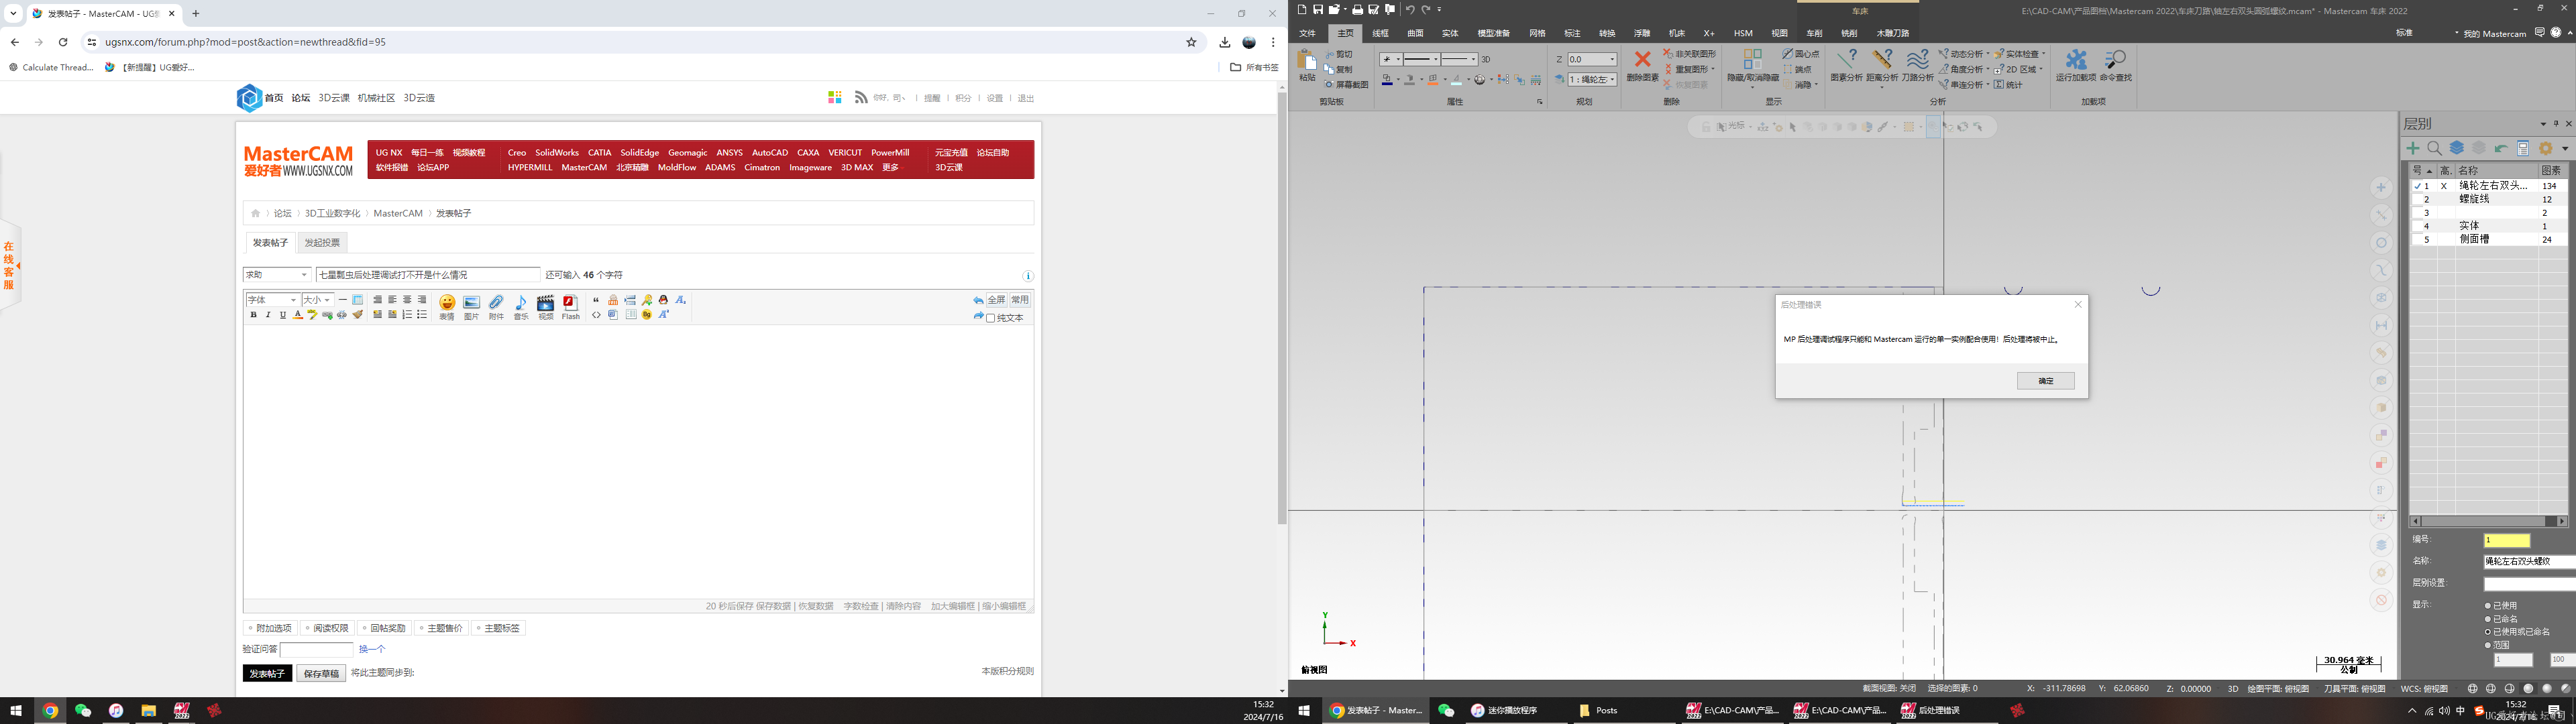This screenshot has width=2576, height=724.
Task: Select 已命名 display radio button
Action: (x=2488, y=619)
